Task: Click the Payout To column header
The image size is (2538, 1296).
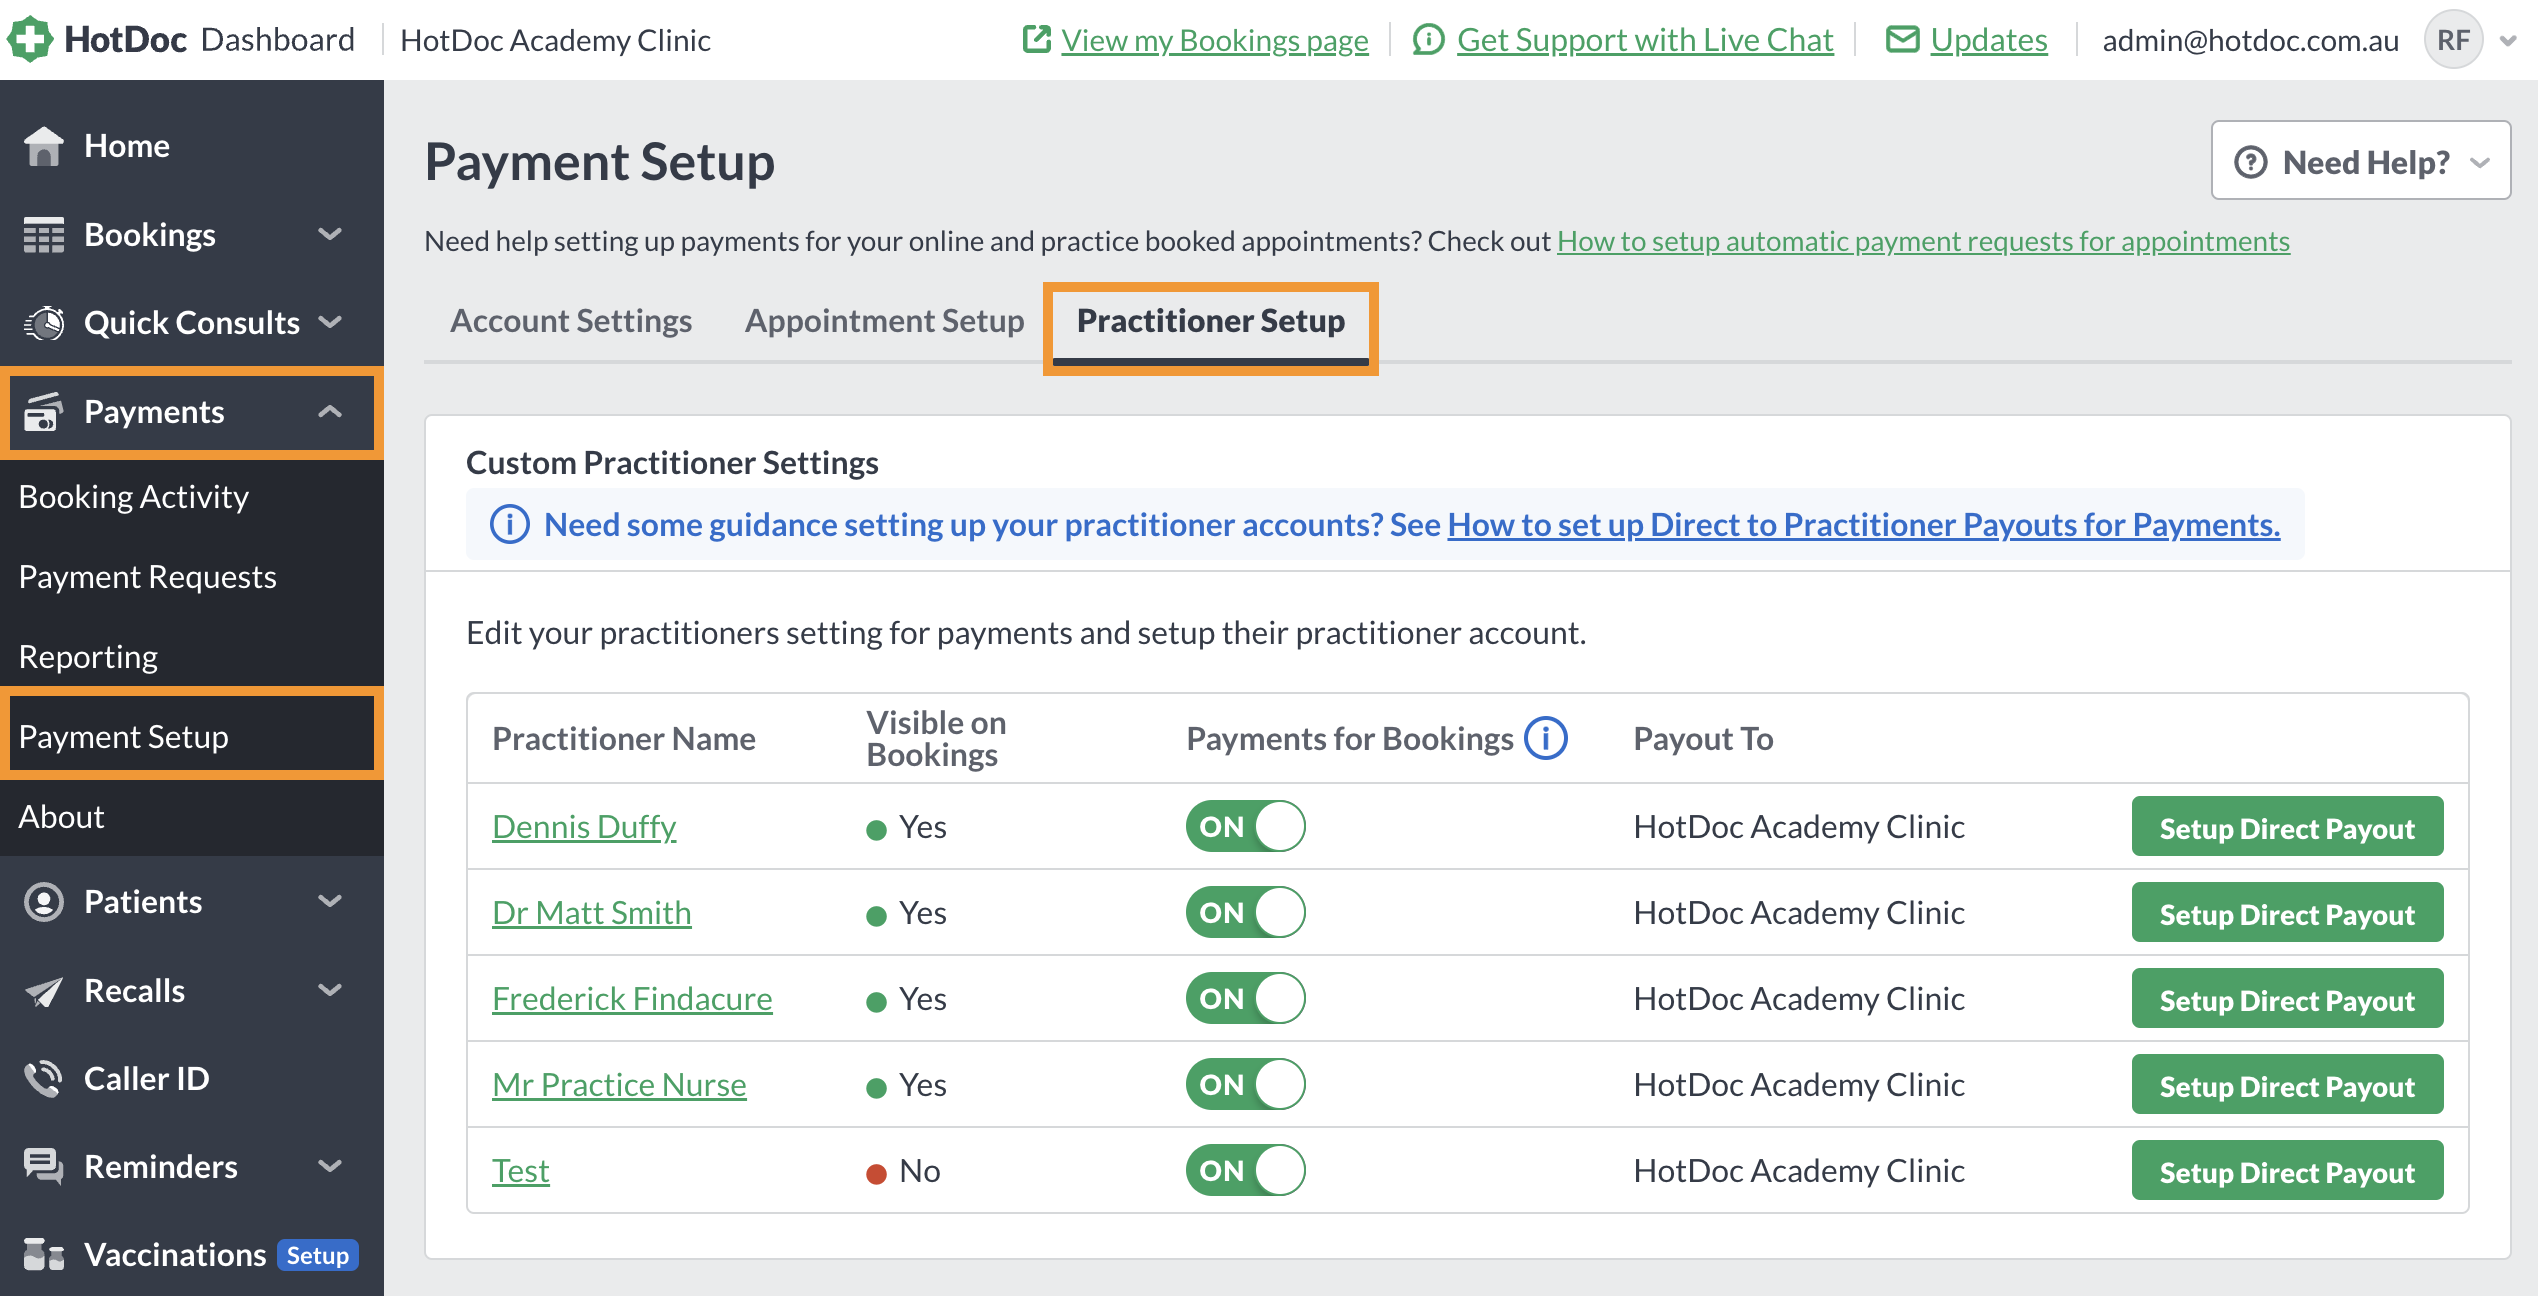Action: 1703,739
